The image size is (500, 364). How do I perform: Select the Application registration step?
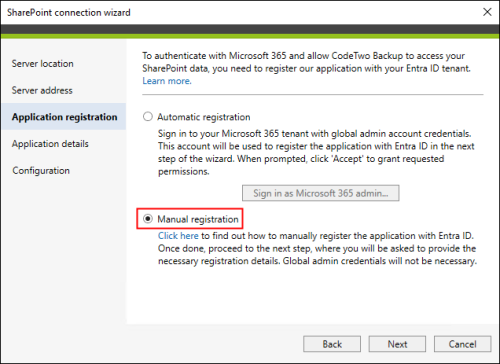[65, 117]
